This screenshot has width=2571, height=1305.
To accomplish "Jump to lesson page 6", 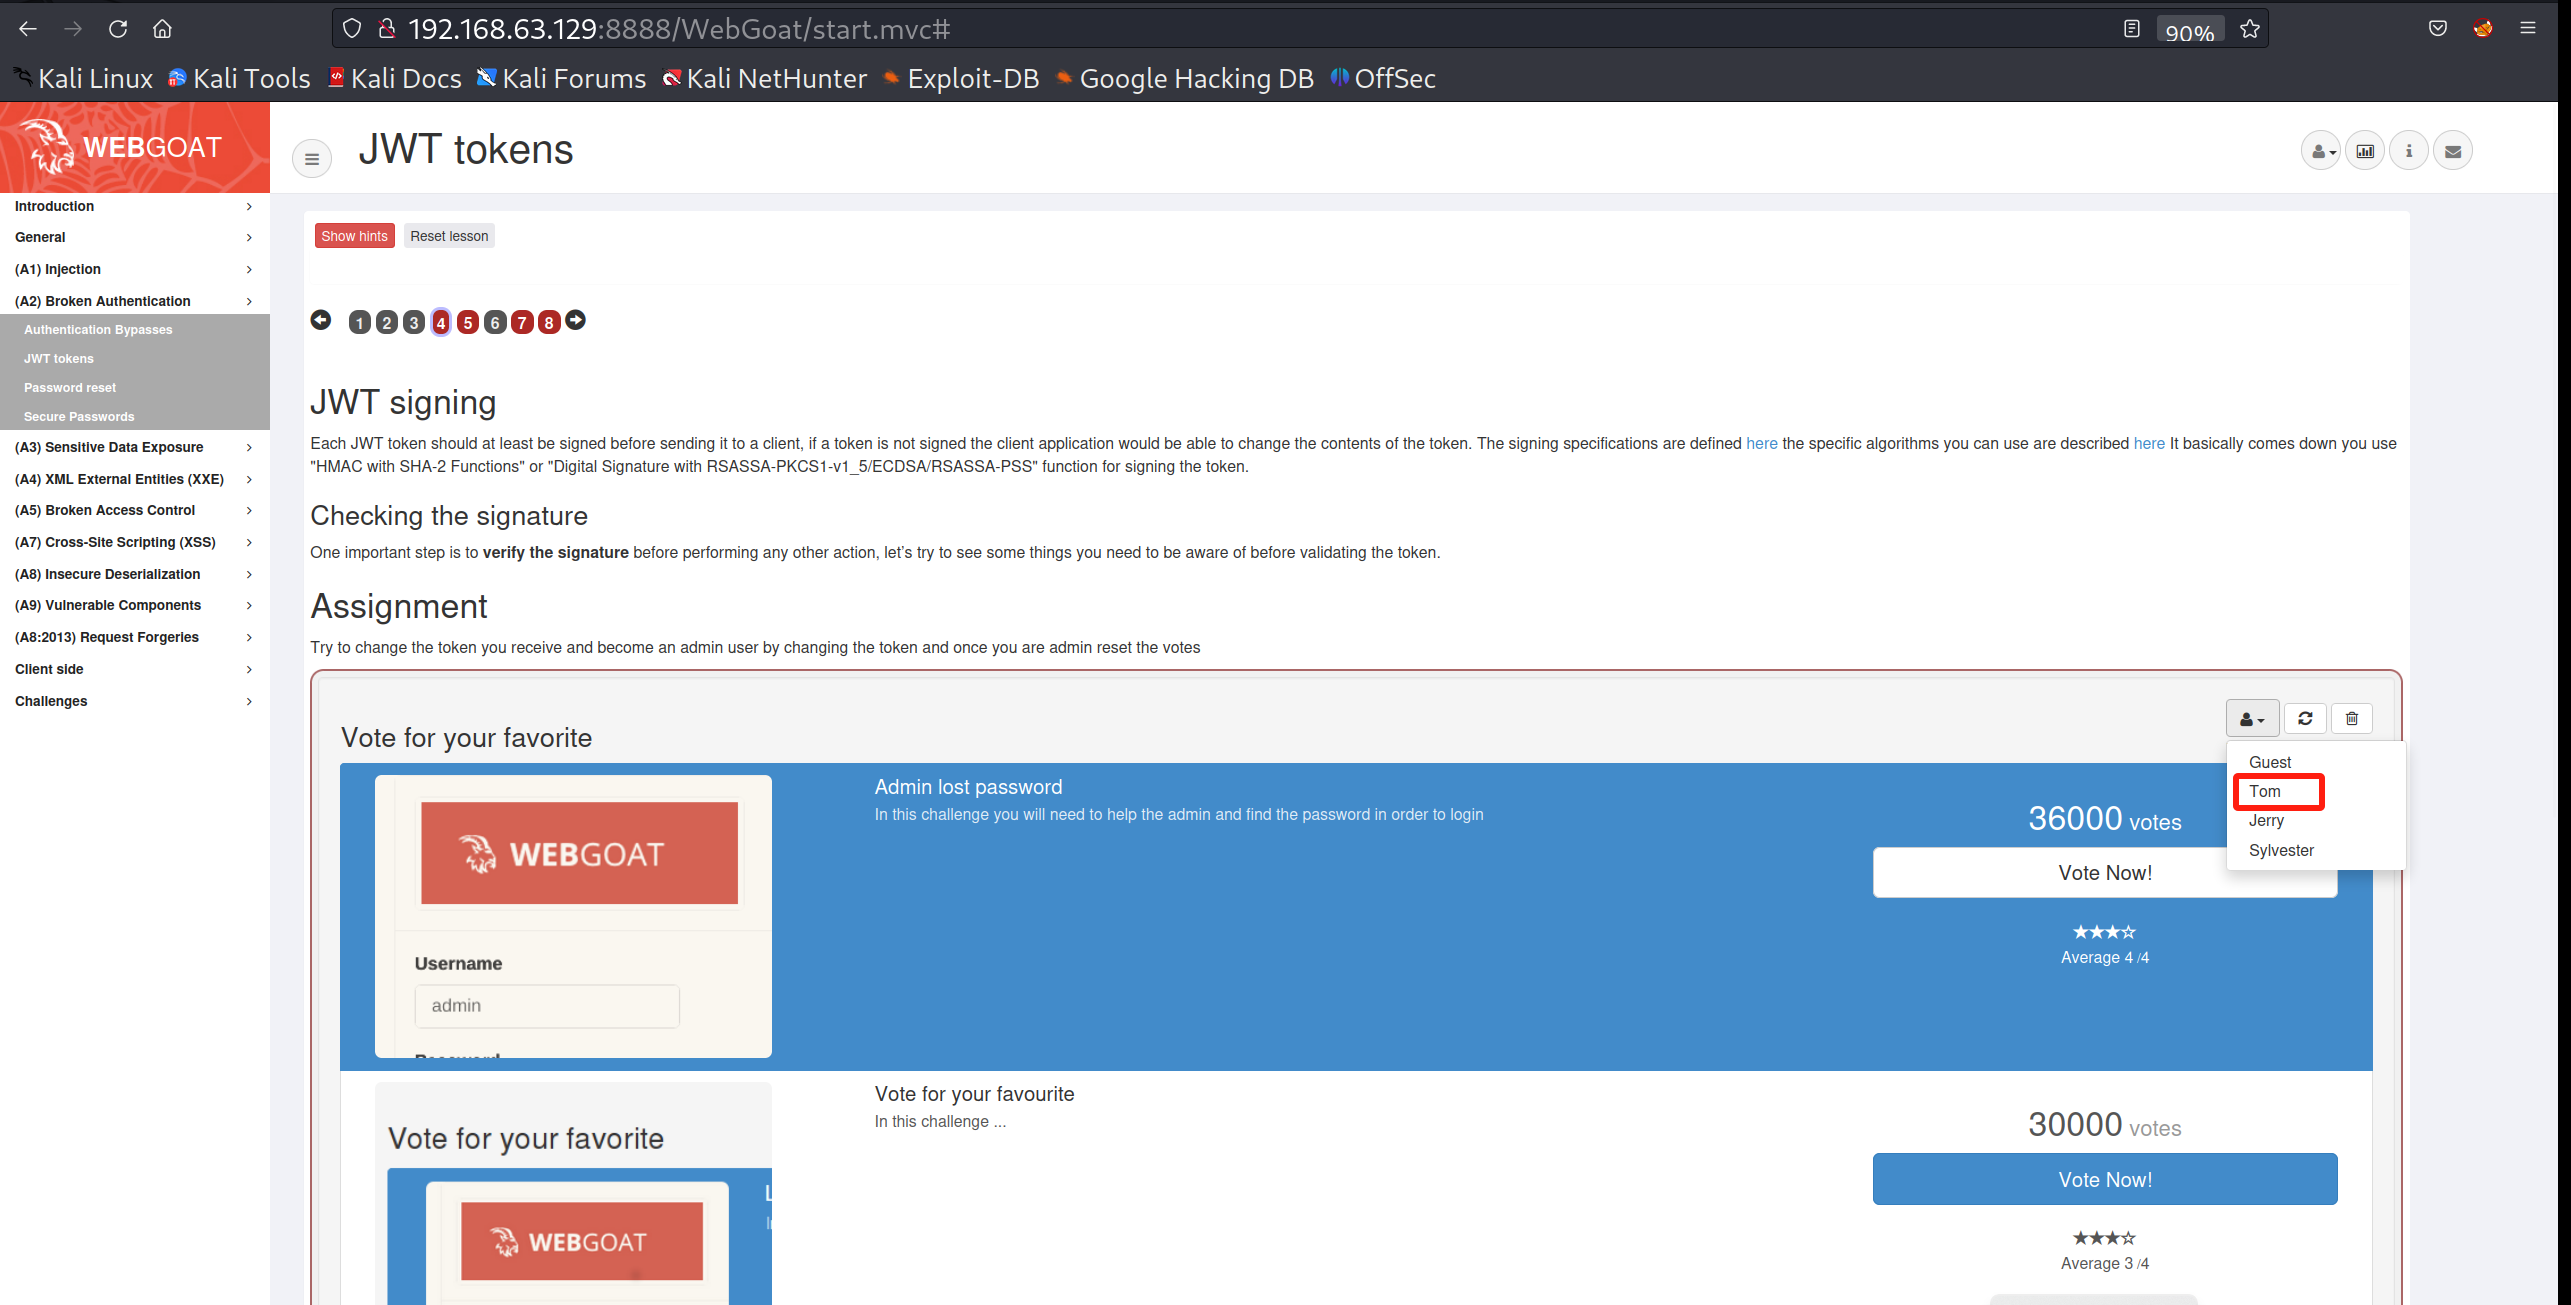I will (x=494, y=322).
